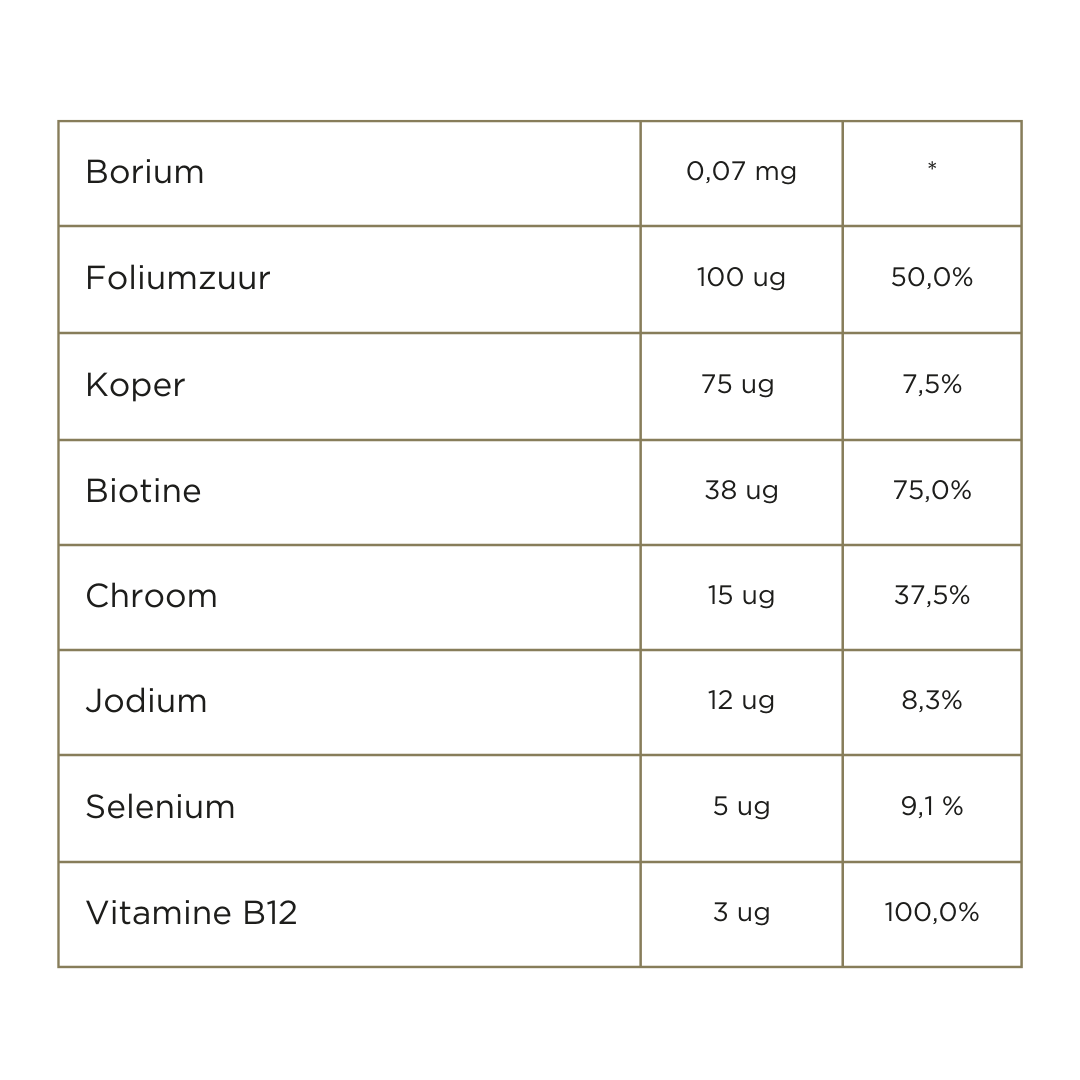1080x1080 pixels.
Task: Select the Biotine row label
Action: coord(144,491)
